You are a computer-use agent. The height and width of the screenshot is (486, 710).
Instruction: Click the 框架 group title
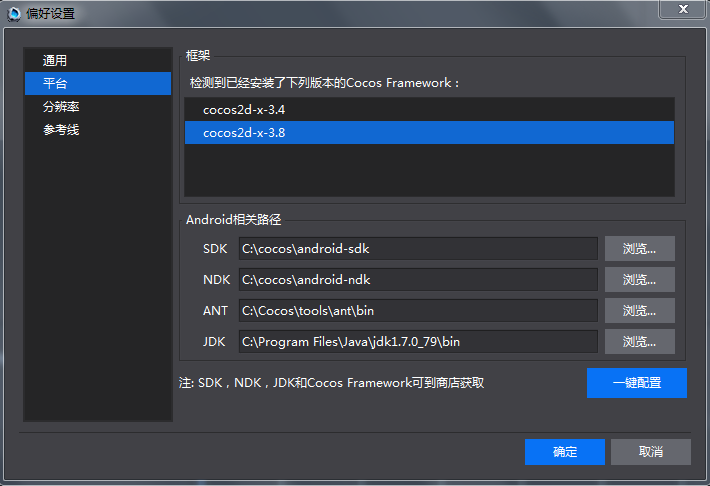(x=198, y=55)
